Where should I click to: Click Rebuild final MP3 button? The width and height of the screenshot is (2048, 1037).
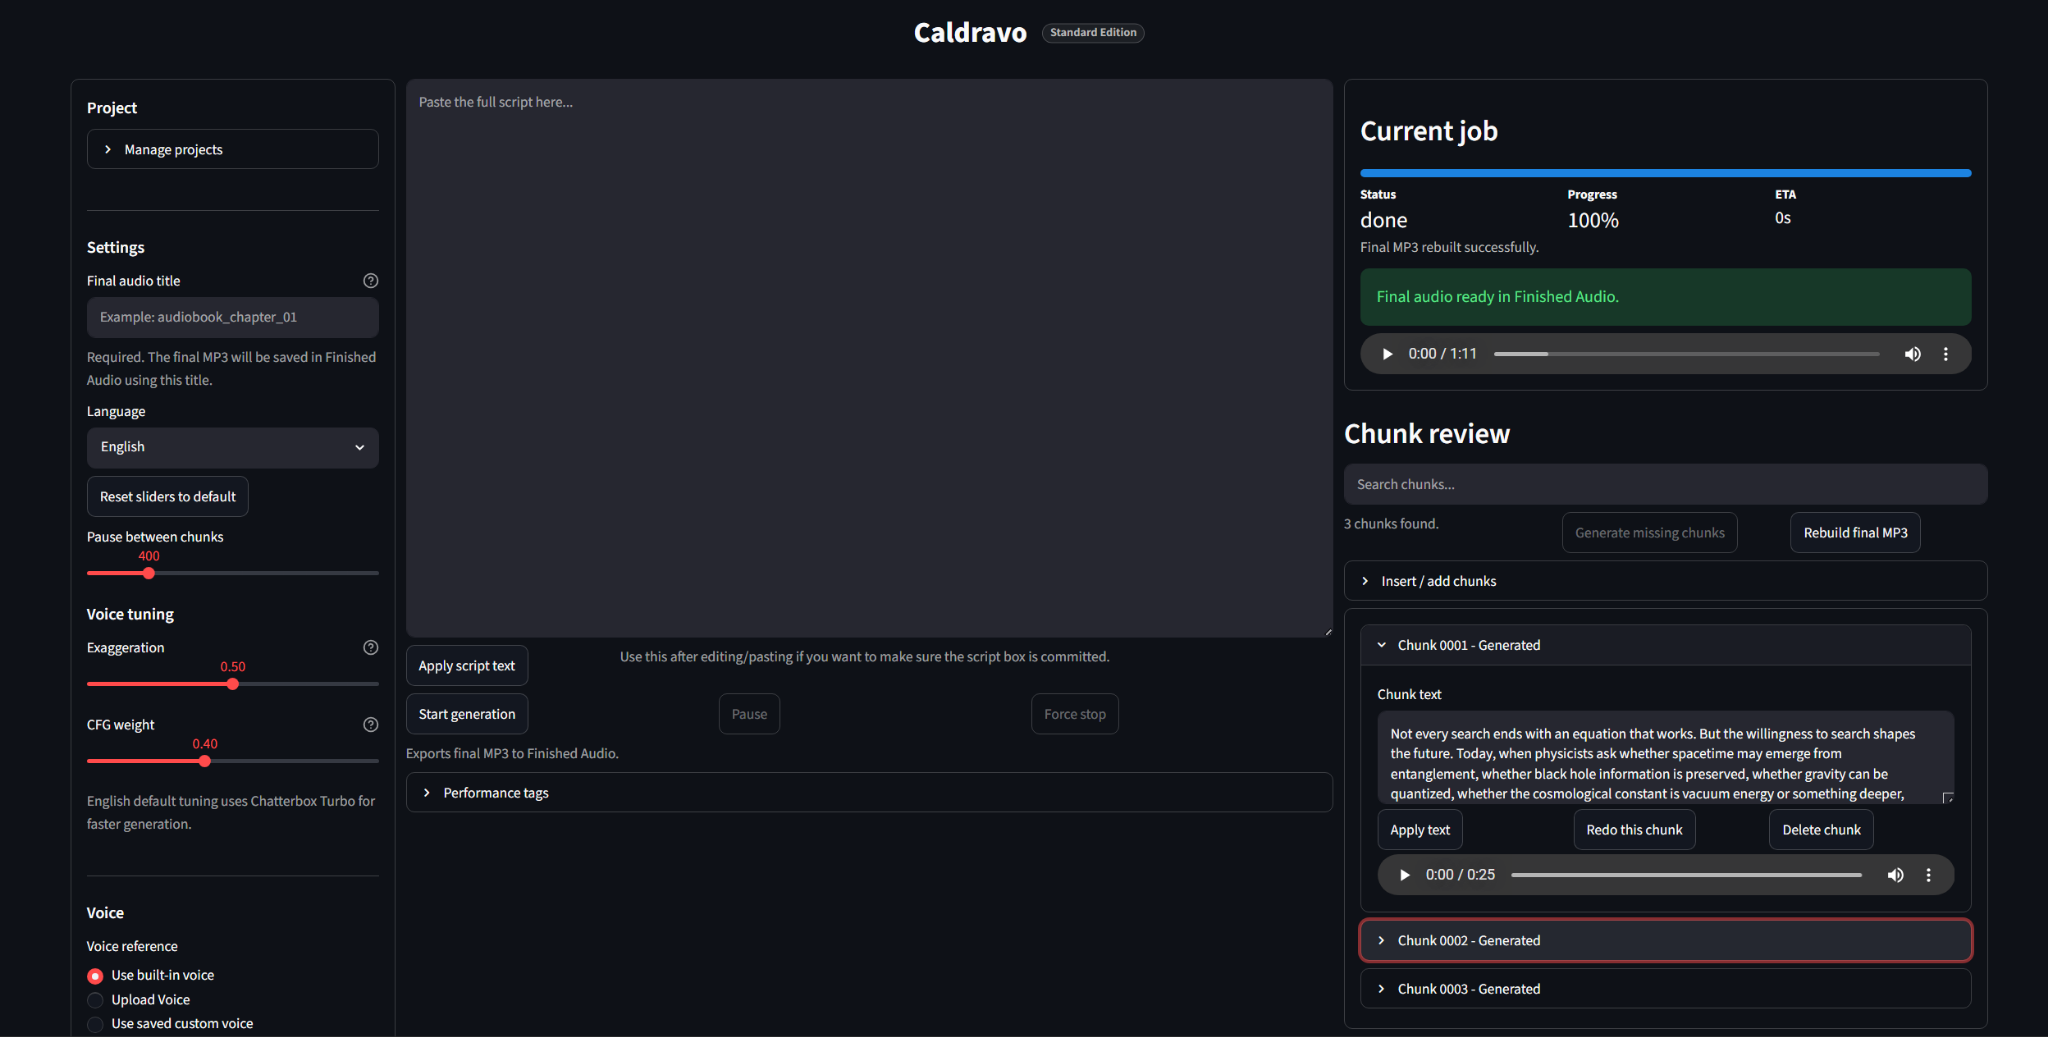coord(1855,533)
